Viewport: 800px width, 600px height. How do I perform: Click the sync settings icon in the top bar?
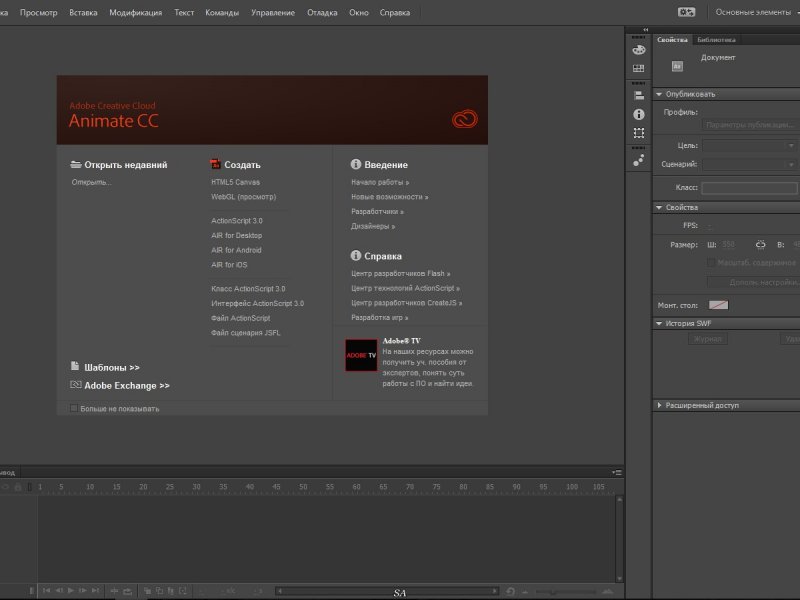(x=686, y=12)
